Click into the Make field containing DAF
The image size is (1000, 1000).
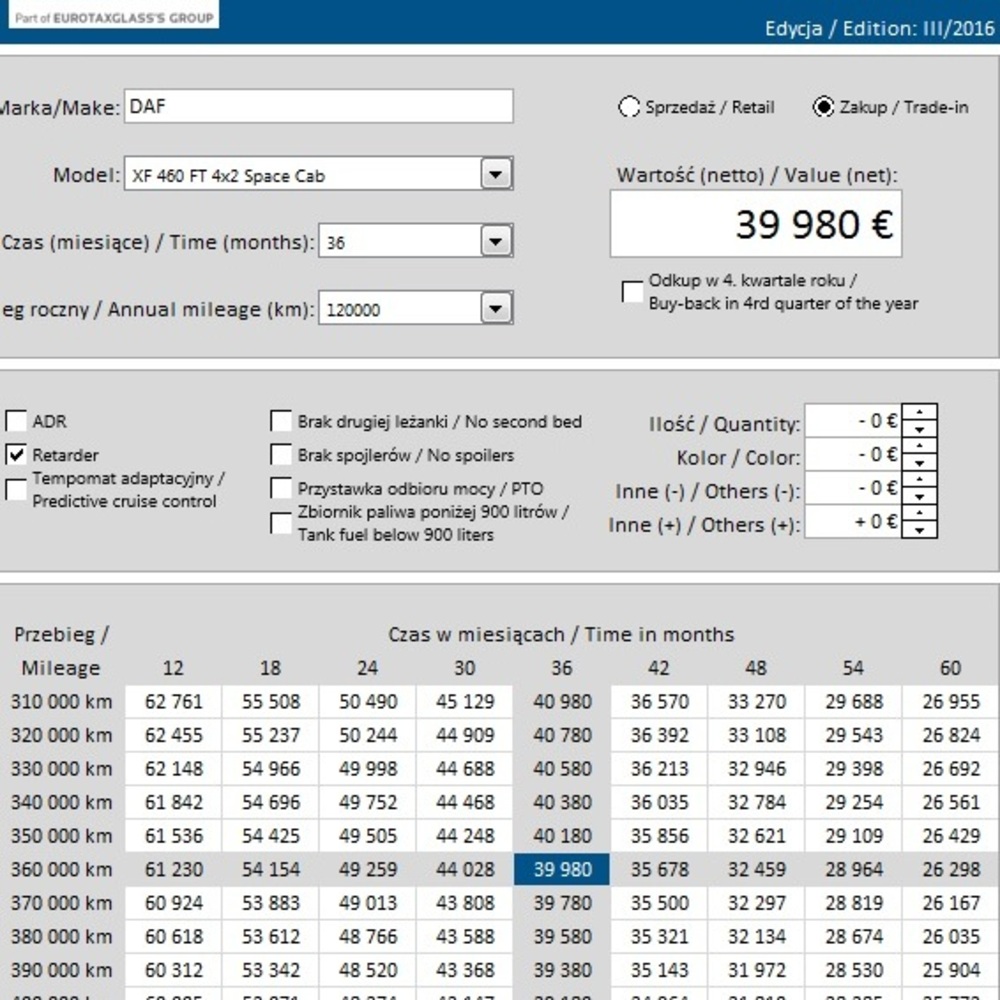click(318, 106)
